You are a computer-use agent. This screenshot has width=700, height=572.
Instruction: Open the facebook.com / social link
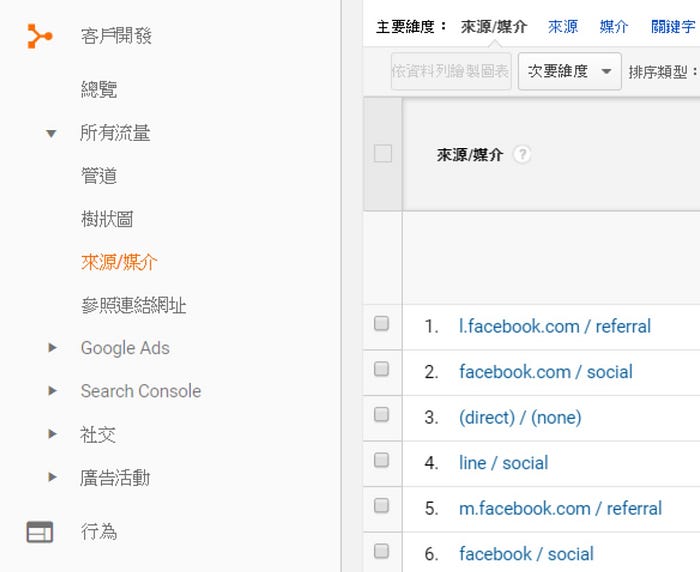click(x=546, y=372)
